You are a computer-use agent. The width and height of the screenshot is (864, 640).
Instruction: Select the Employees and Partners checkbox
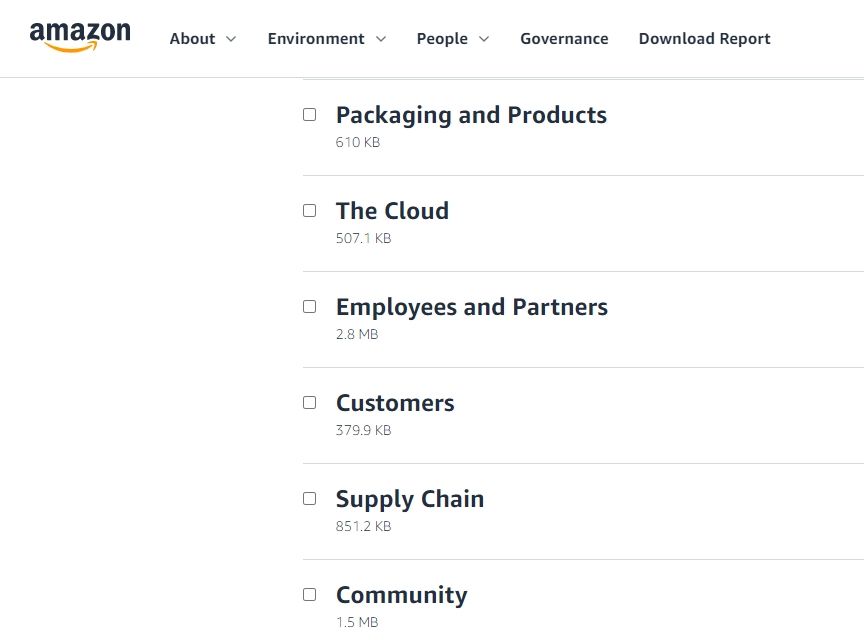[x=310, y=307]
